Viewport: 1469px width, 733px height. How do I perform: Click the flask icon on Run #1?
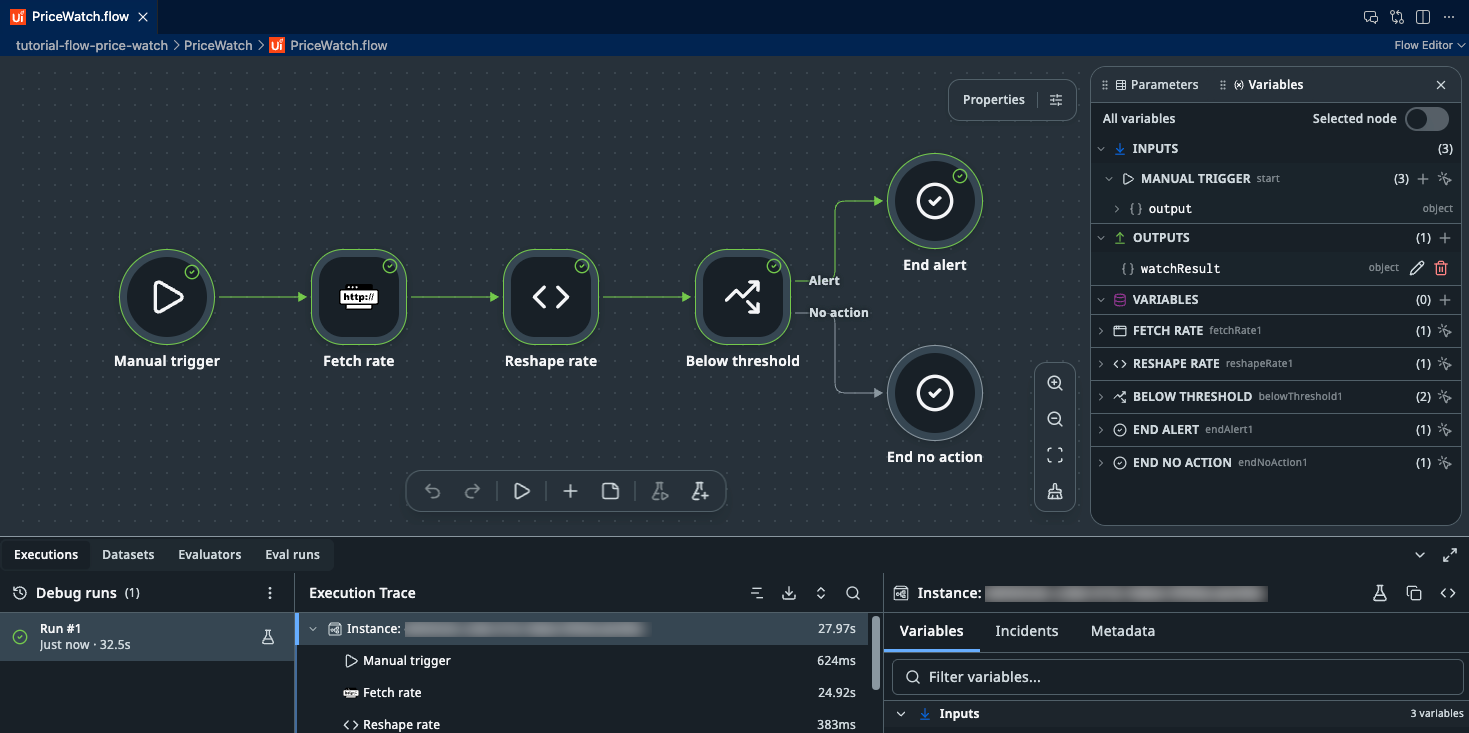[268, 636]
